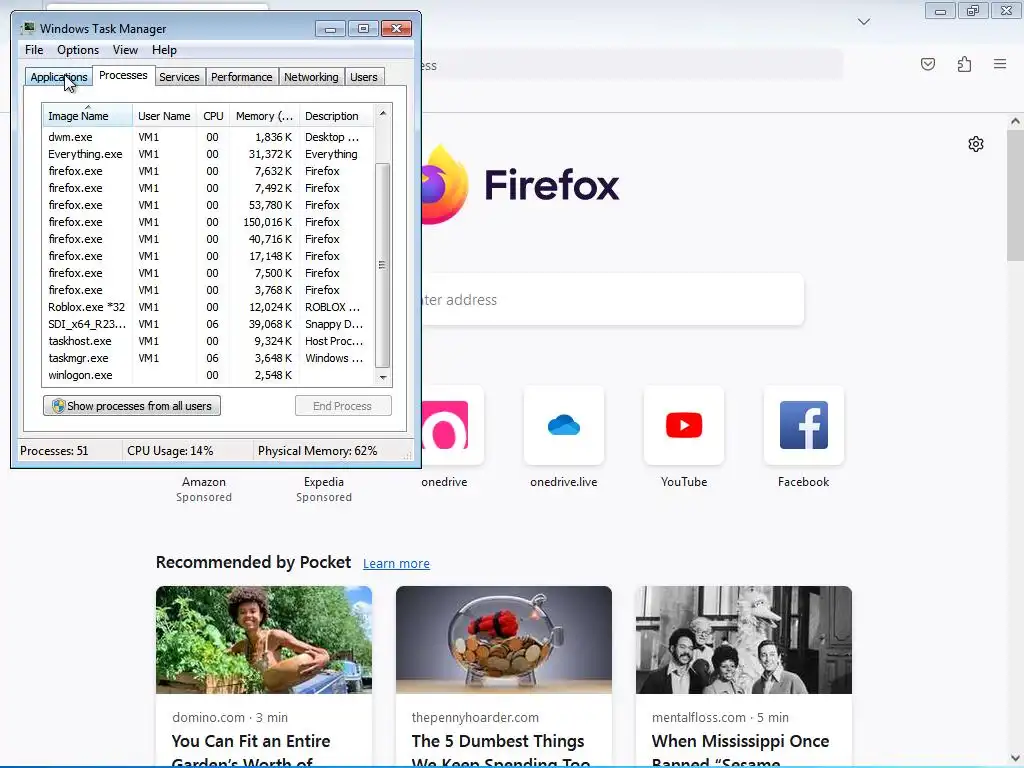The image size is (1024, 768).
Task: Click the Task Manager title bar icon
Action: click(x=27, y=28)
